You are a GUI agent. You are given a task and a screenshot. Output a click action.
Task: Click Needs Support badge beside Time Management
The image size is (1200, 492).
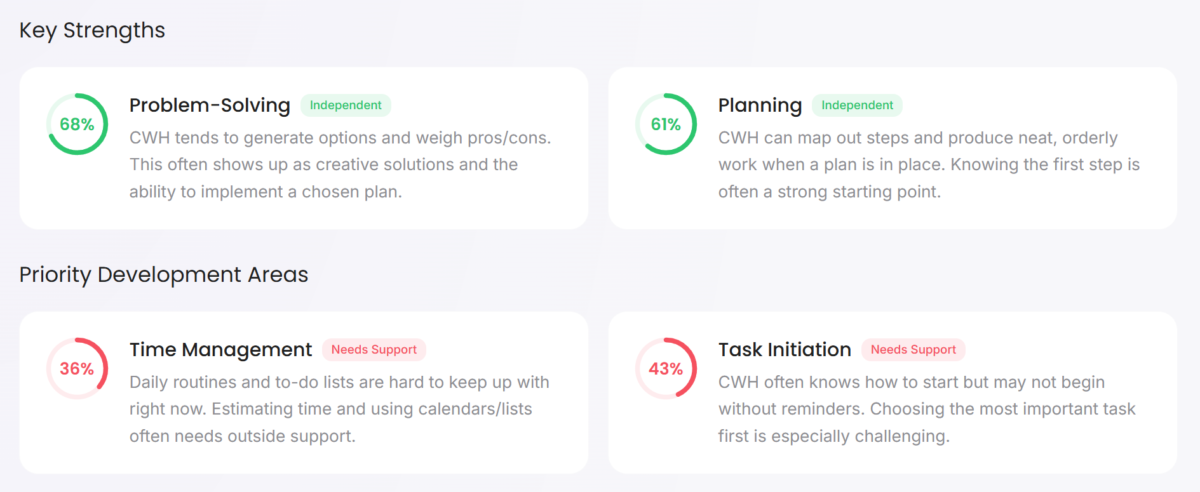374,349
